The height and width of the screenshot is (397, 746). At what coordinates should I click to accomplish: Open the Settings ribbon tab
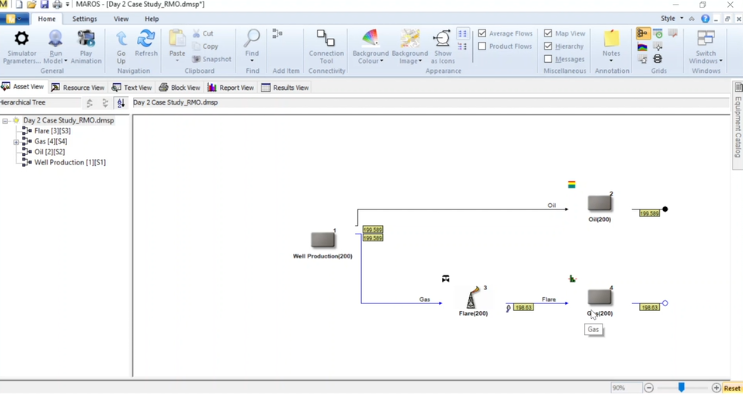pyautogui.click(x=84, y=19)
